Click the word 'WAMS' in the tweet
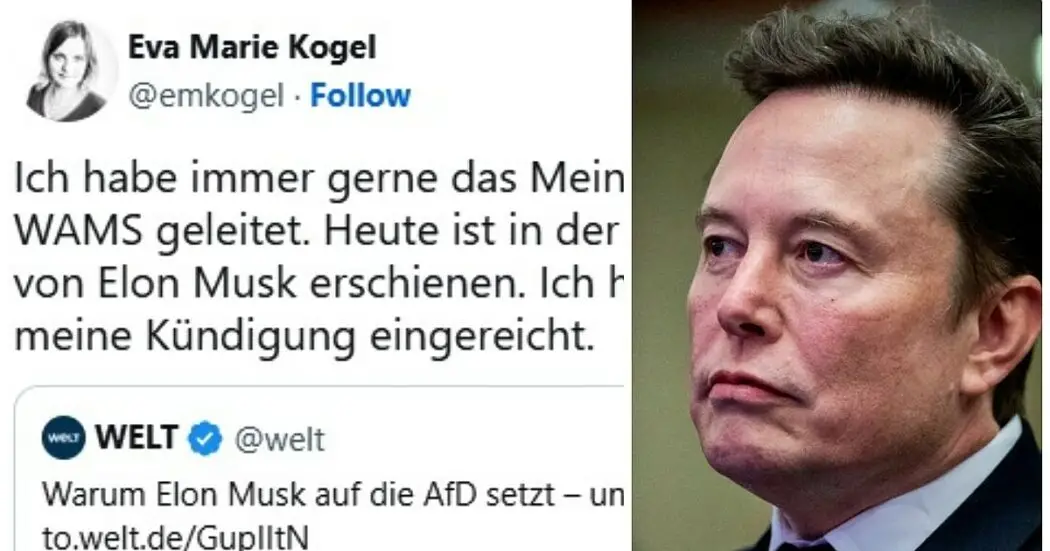This screenshot has height=551, width=1050. pyautogui.click(x=78, y=232)
